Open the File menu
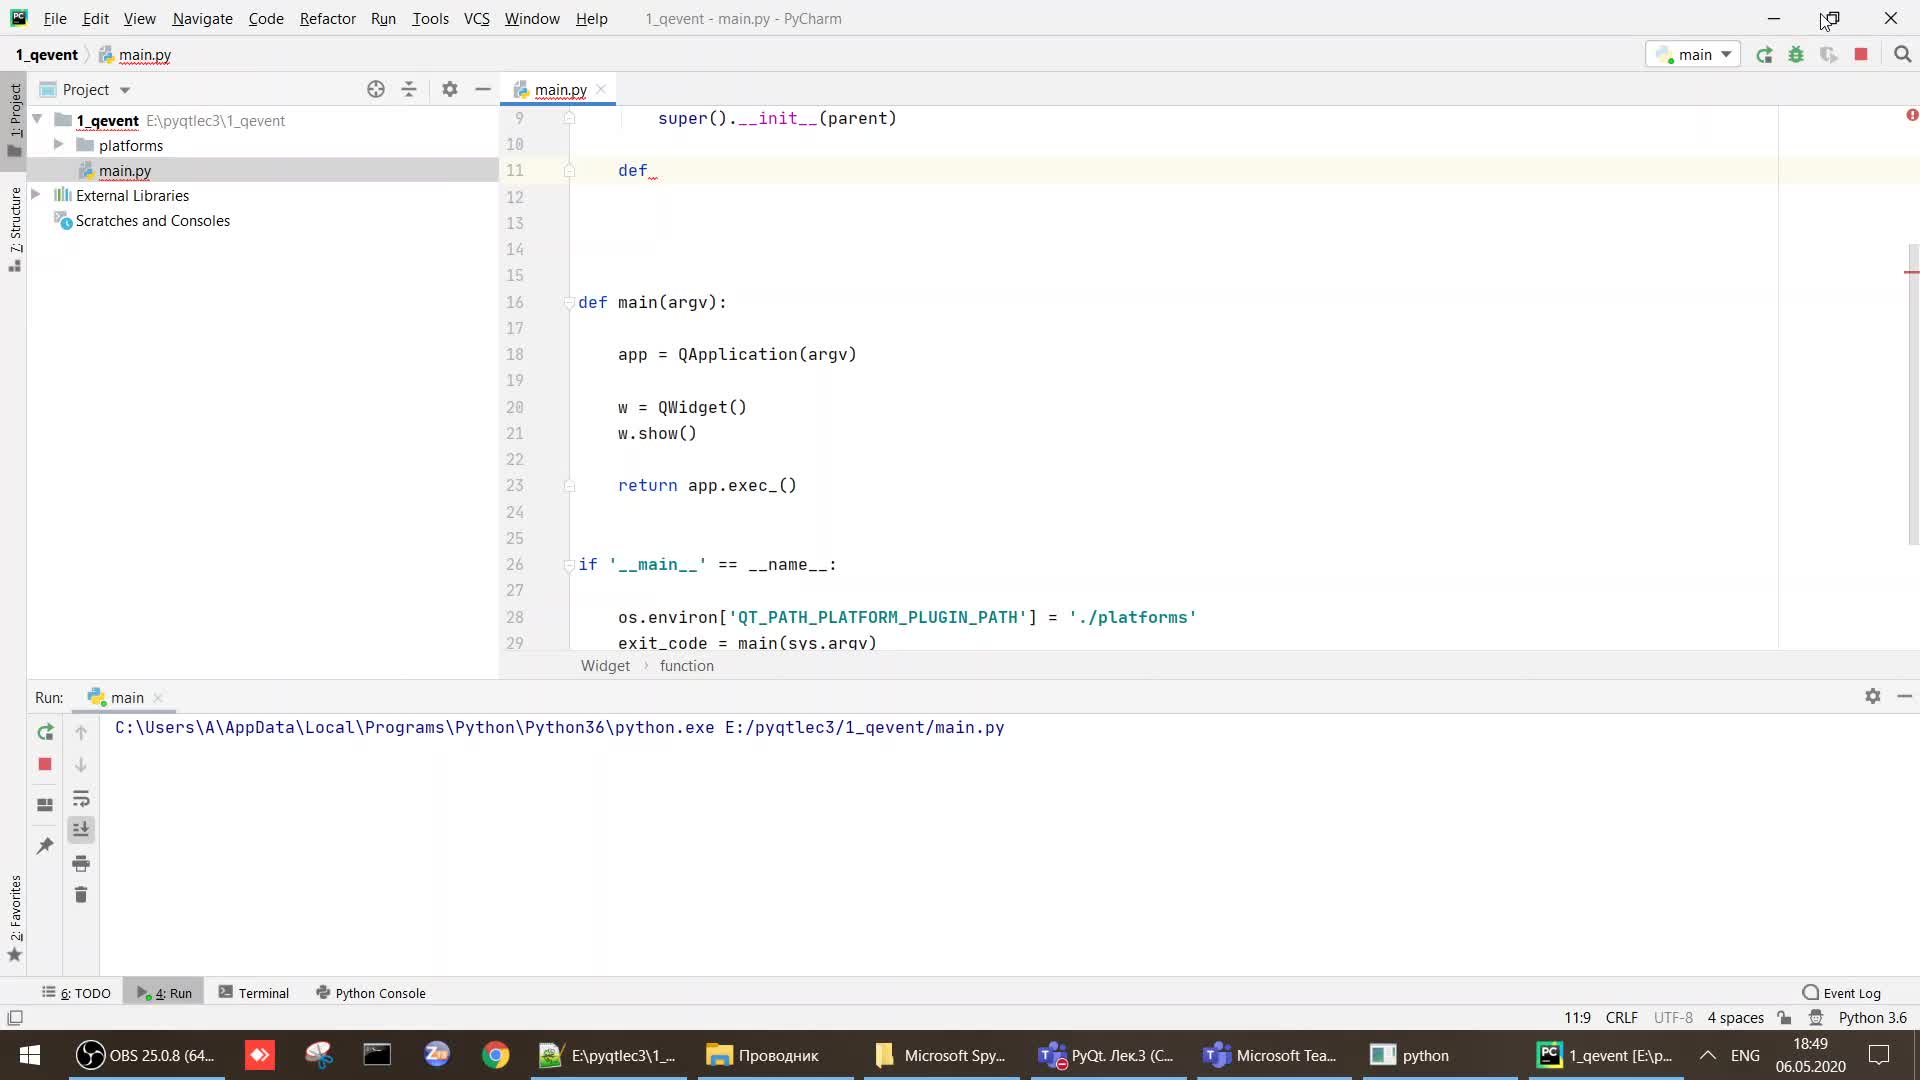Viewport: 1920px width, 1080px height. (55, 18)
